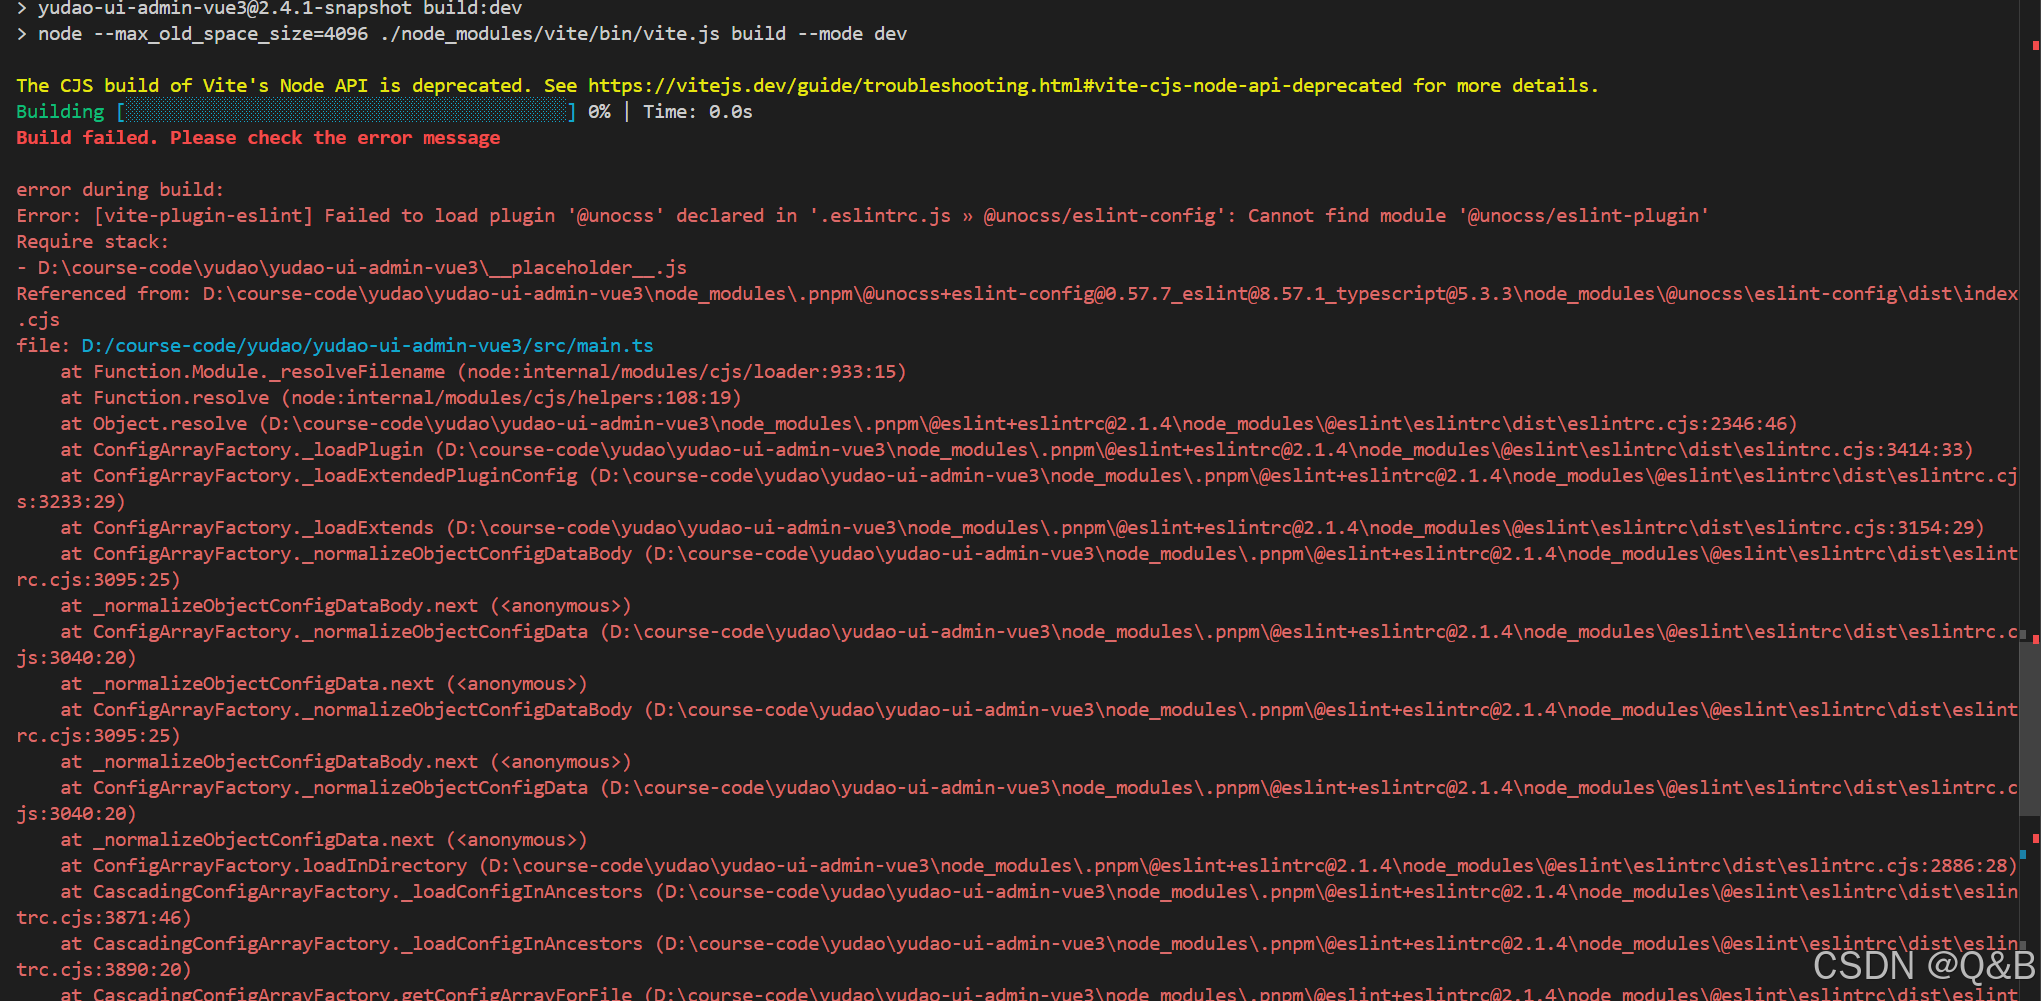Screen dimensions: 2041x1001
Task: Click the 'Referenced from:' line
Action: [x=1017, y=307]
